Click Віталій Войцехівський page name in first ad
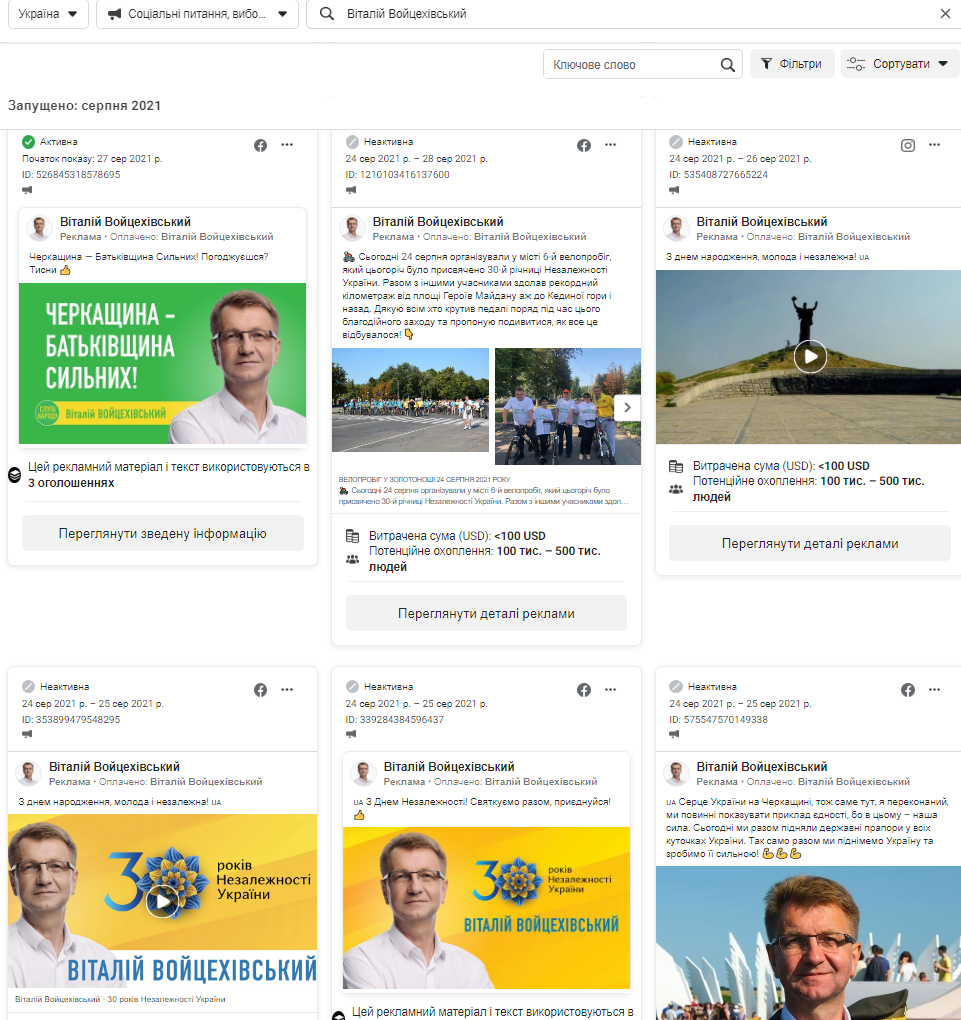Screen dimensions: 961x1020 (x=125, y=222)
